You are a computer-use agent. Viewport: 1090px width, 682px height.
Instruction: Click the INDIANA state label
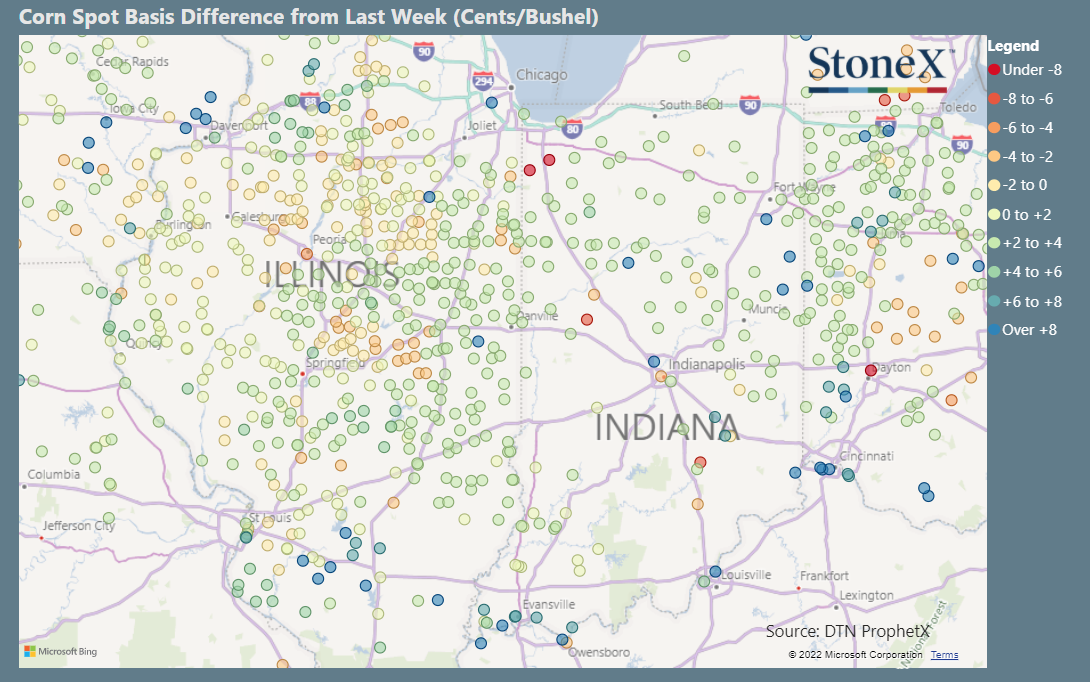pos(666,427)
